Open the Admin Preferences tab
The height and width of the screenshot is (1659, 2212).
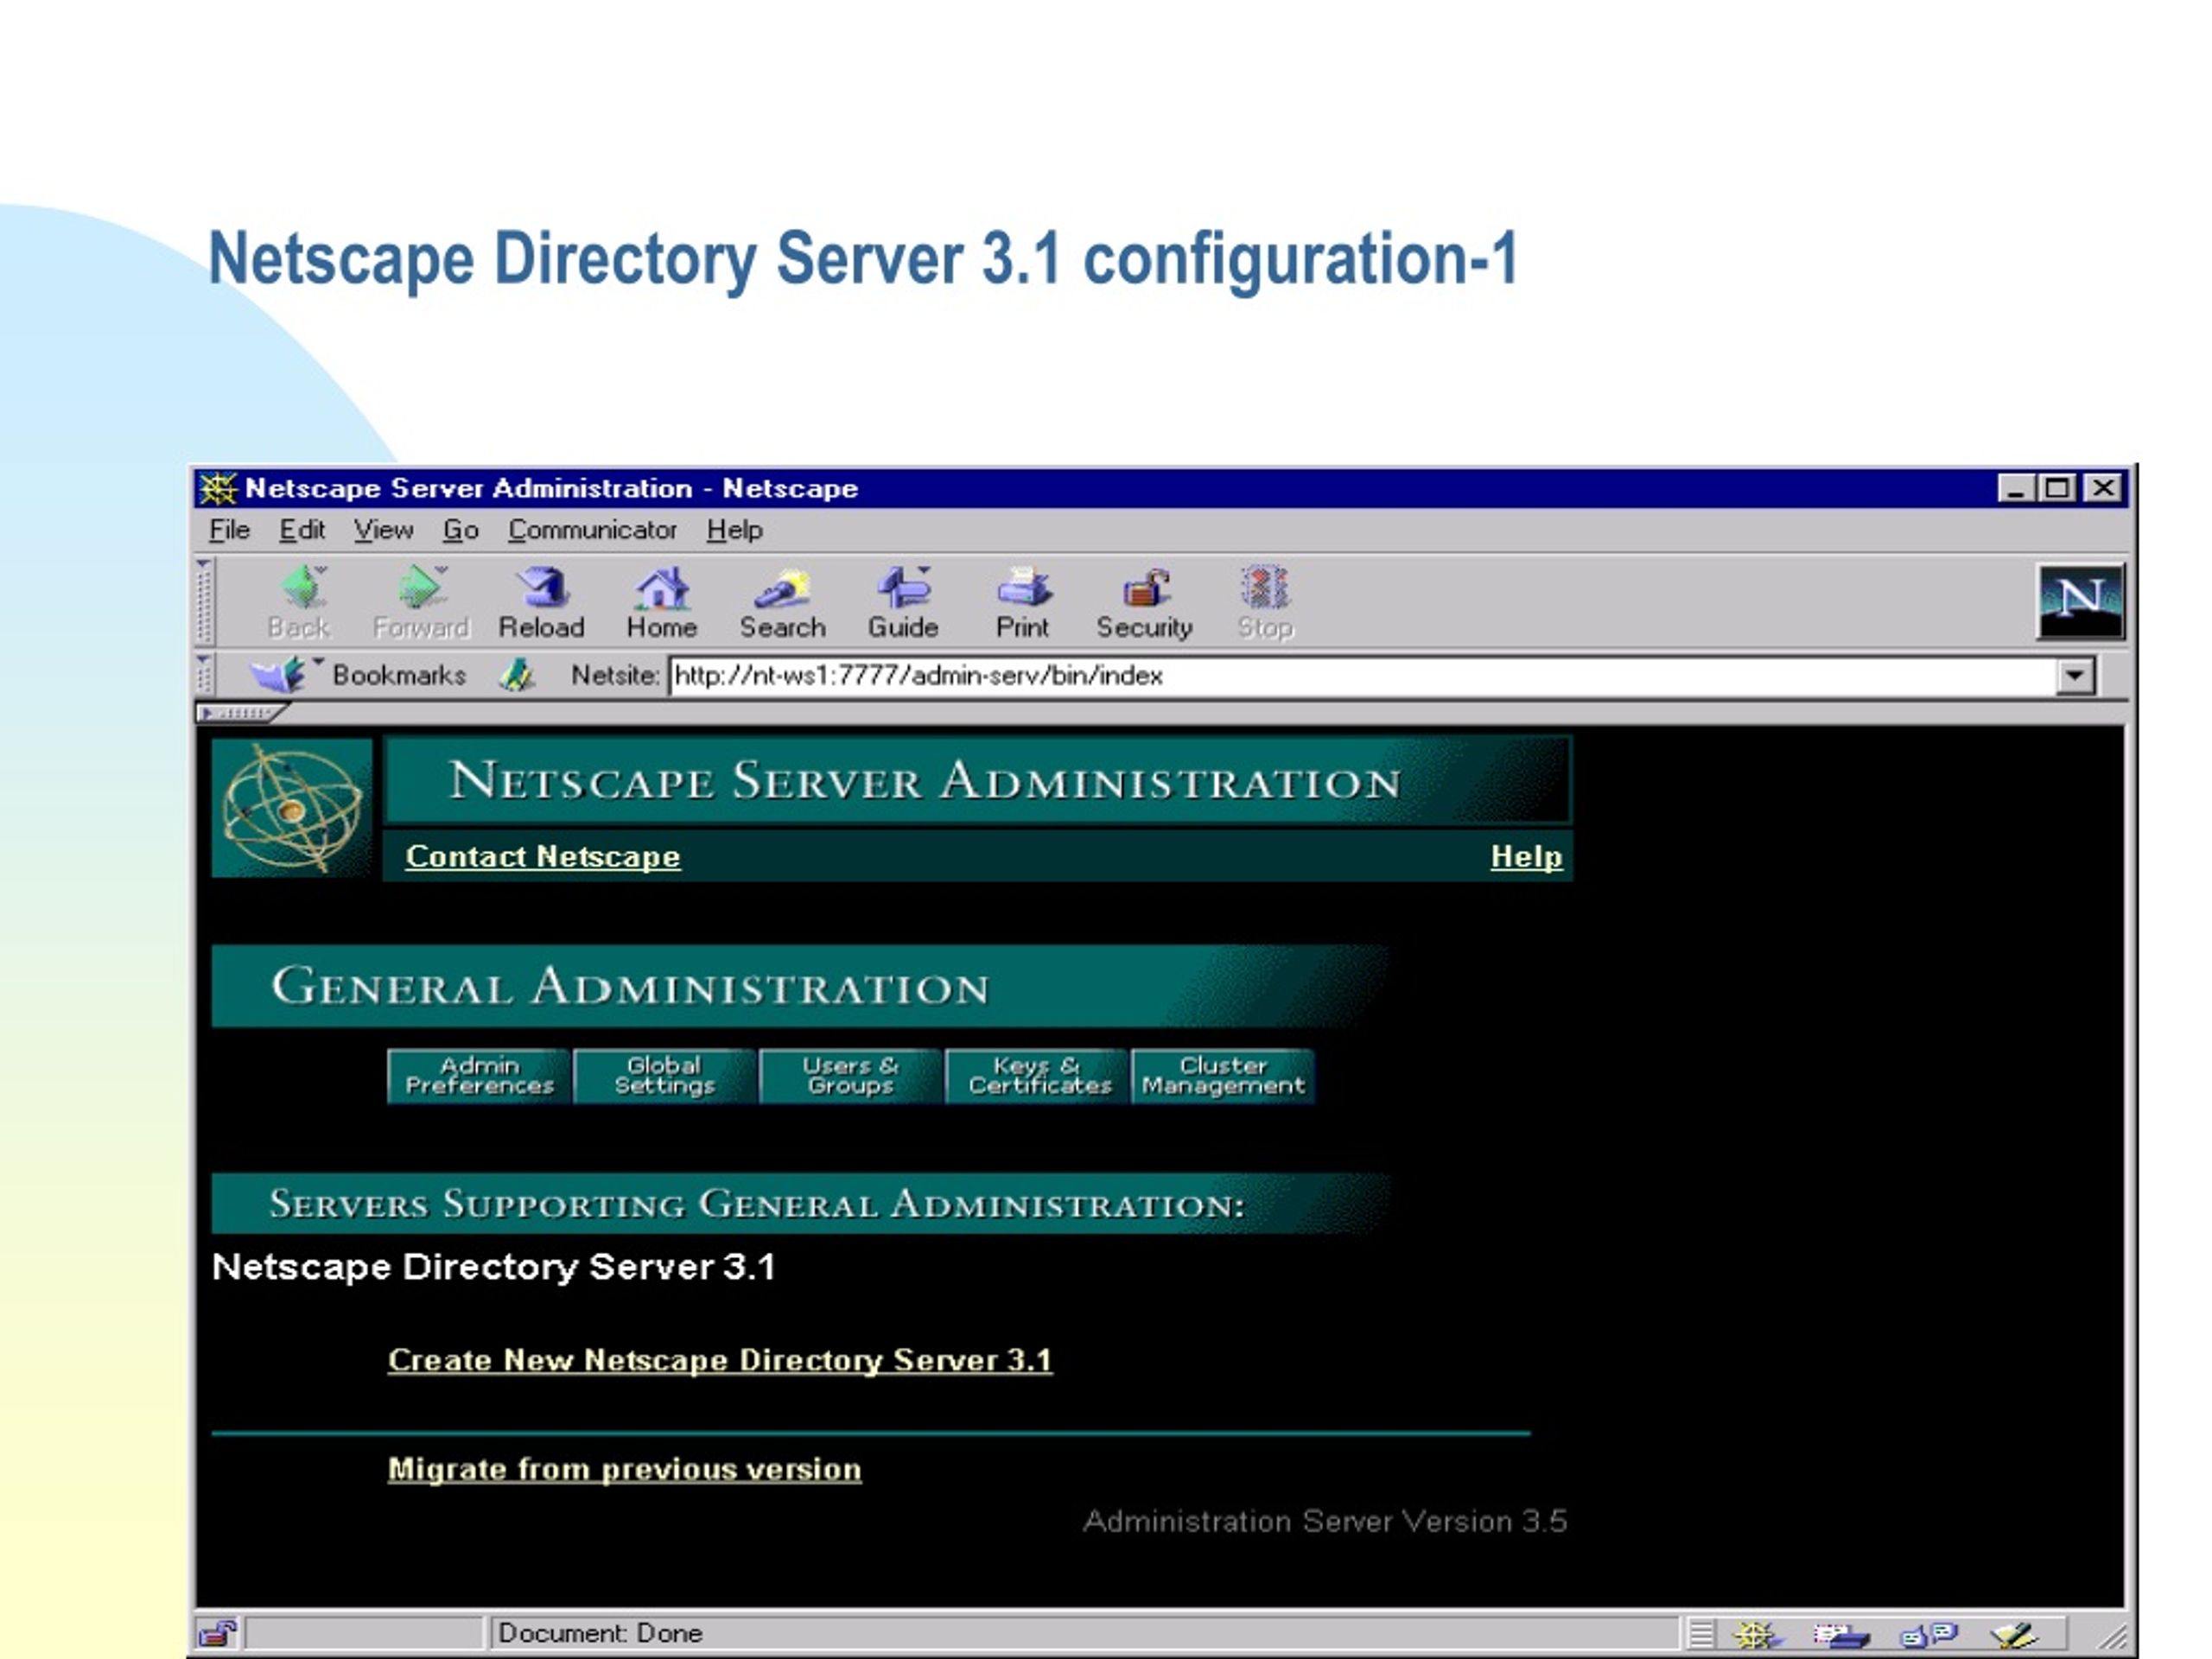(479, 1076)
